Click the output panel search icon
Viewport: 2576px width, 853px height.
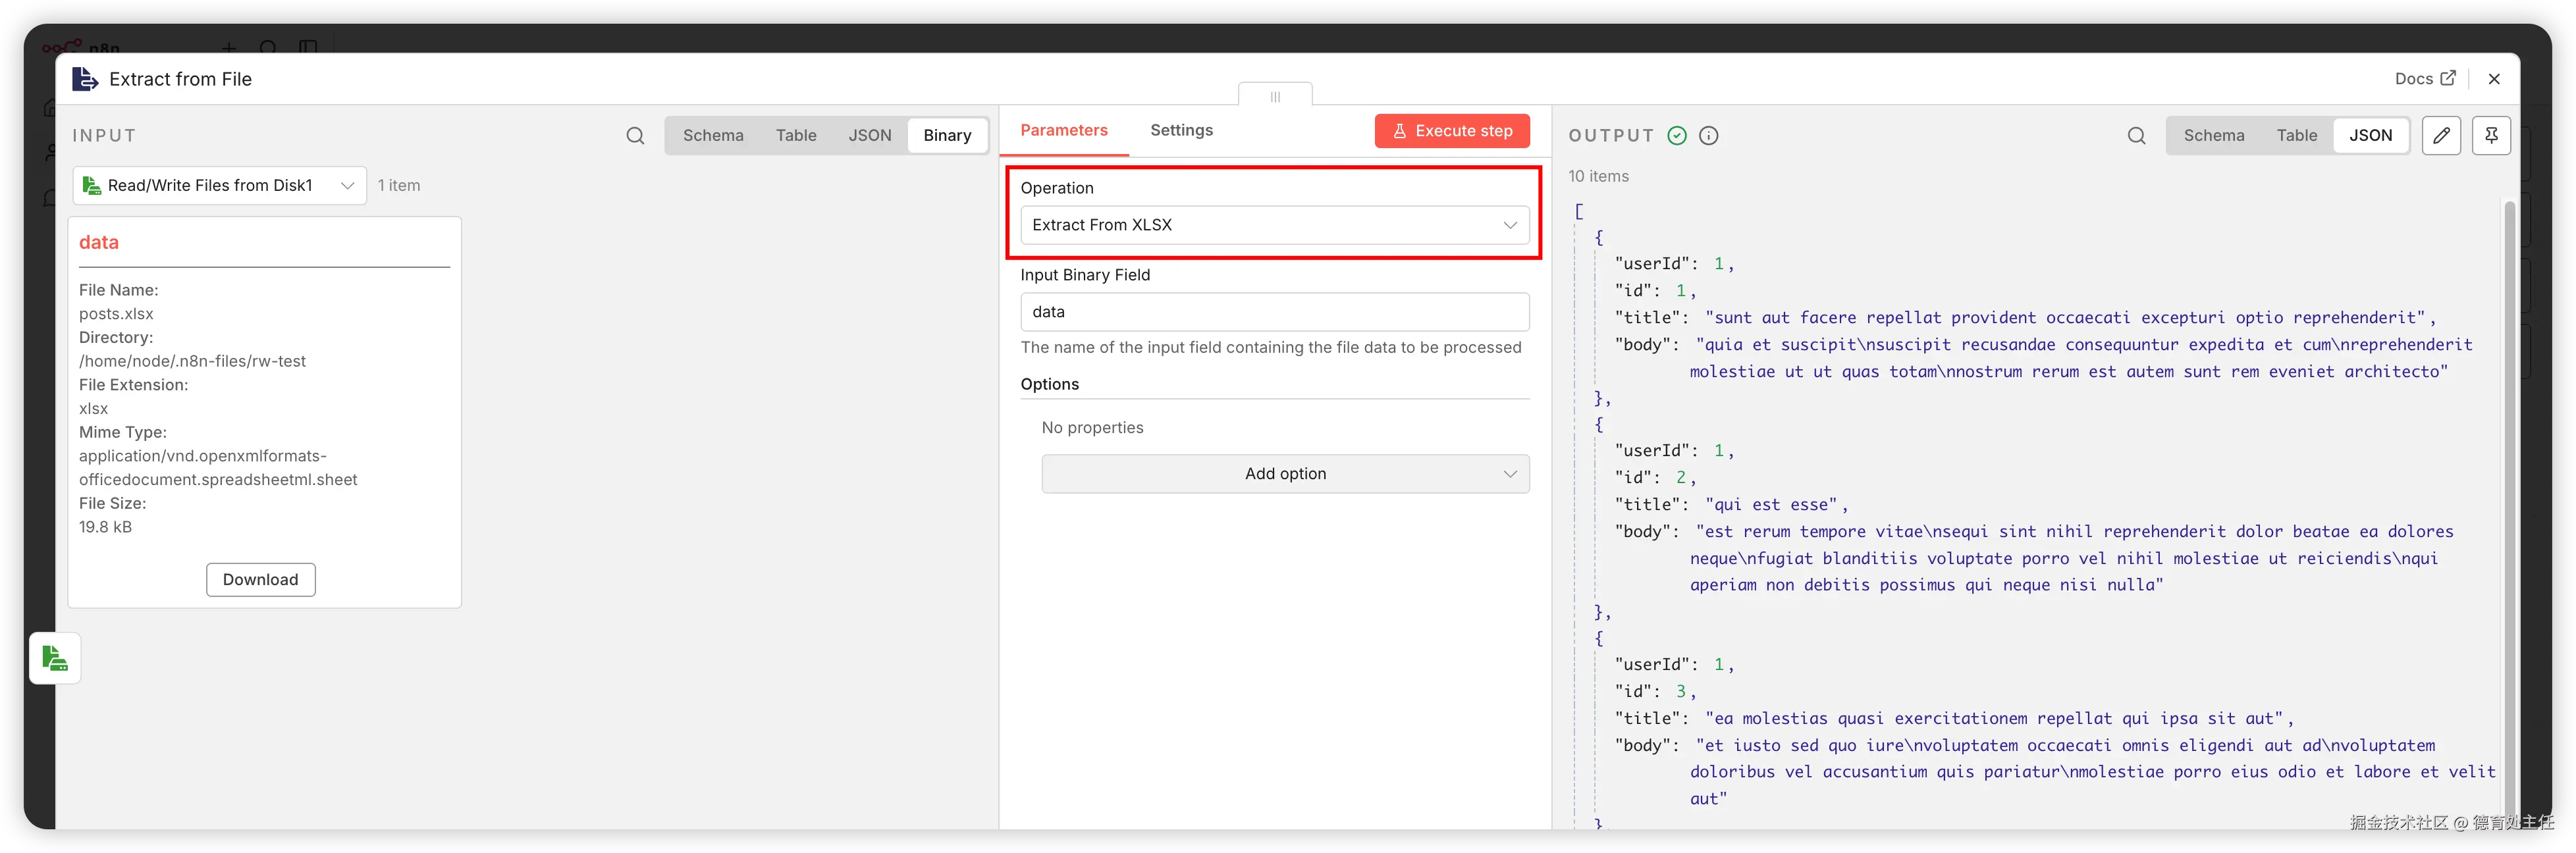(x=2136, y=135)
